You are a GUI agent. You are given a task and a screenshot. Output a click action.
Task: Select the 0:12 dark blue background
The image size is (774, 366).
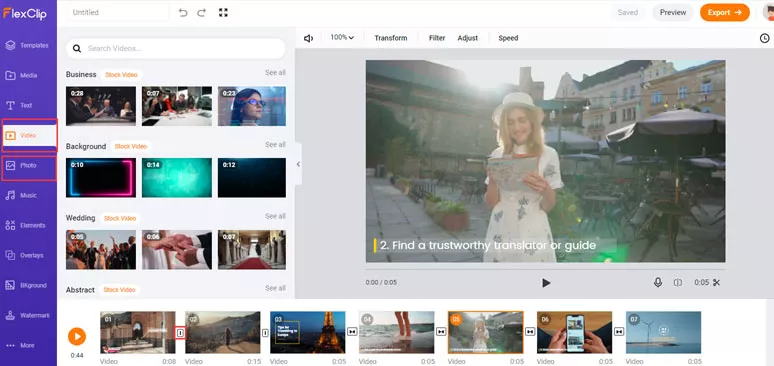pos(252,178)
